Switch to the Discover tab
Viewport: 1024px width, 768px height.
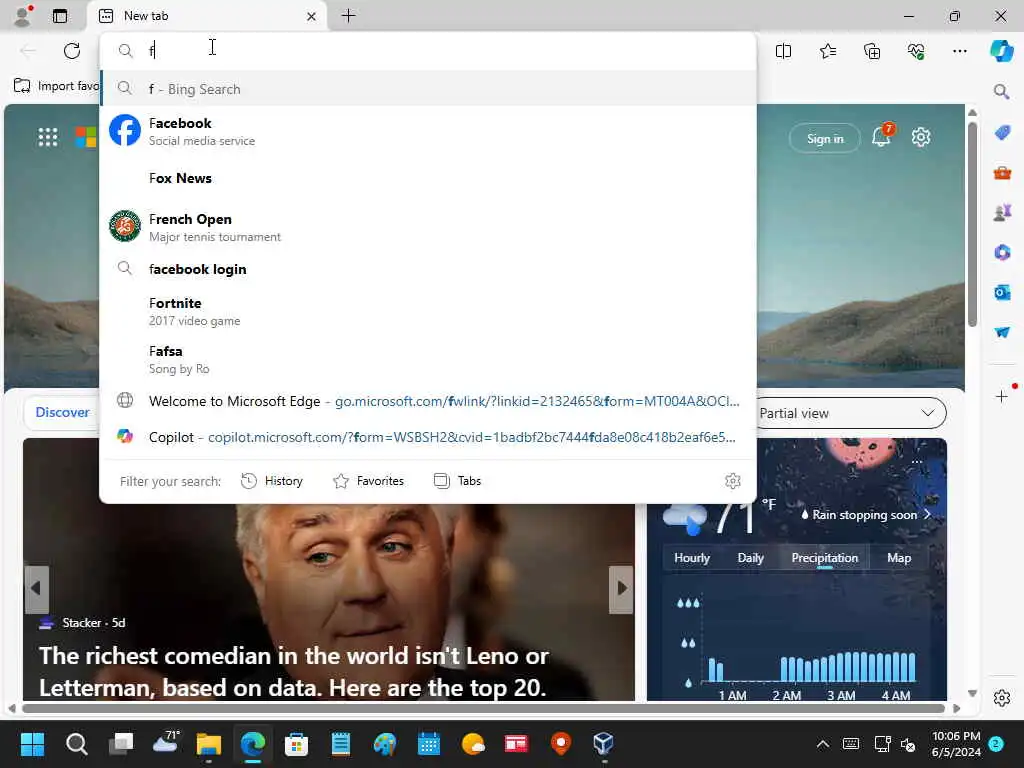(x=62, y=412)
